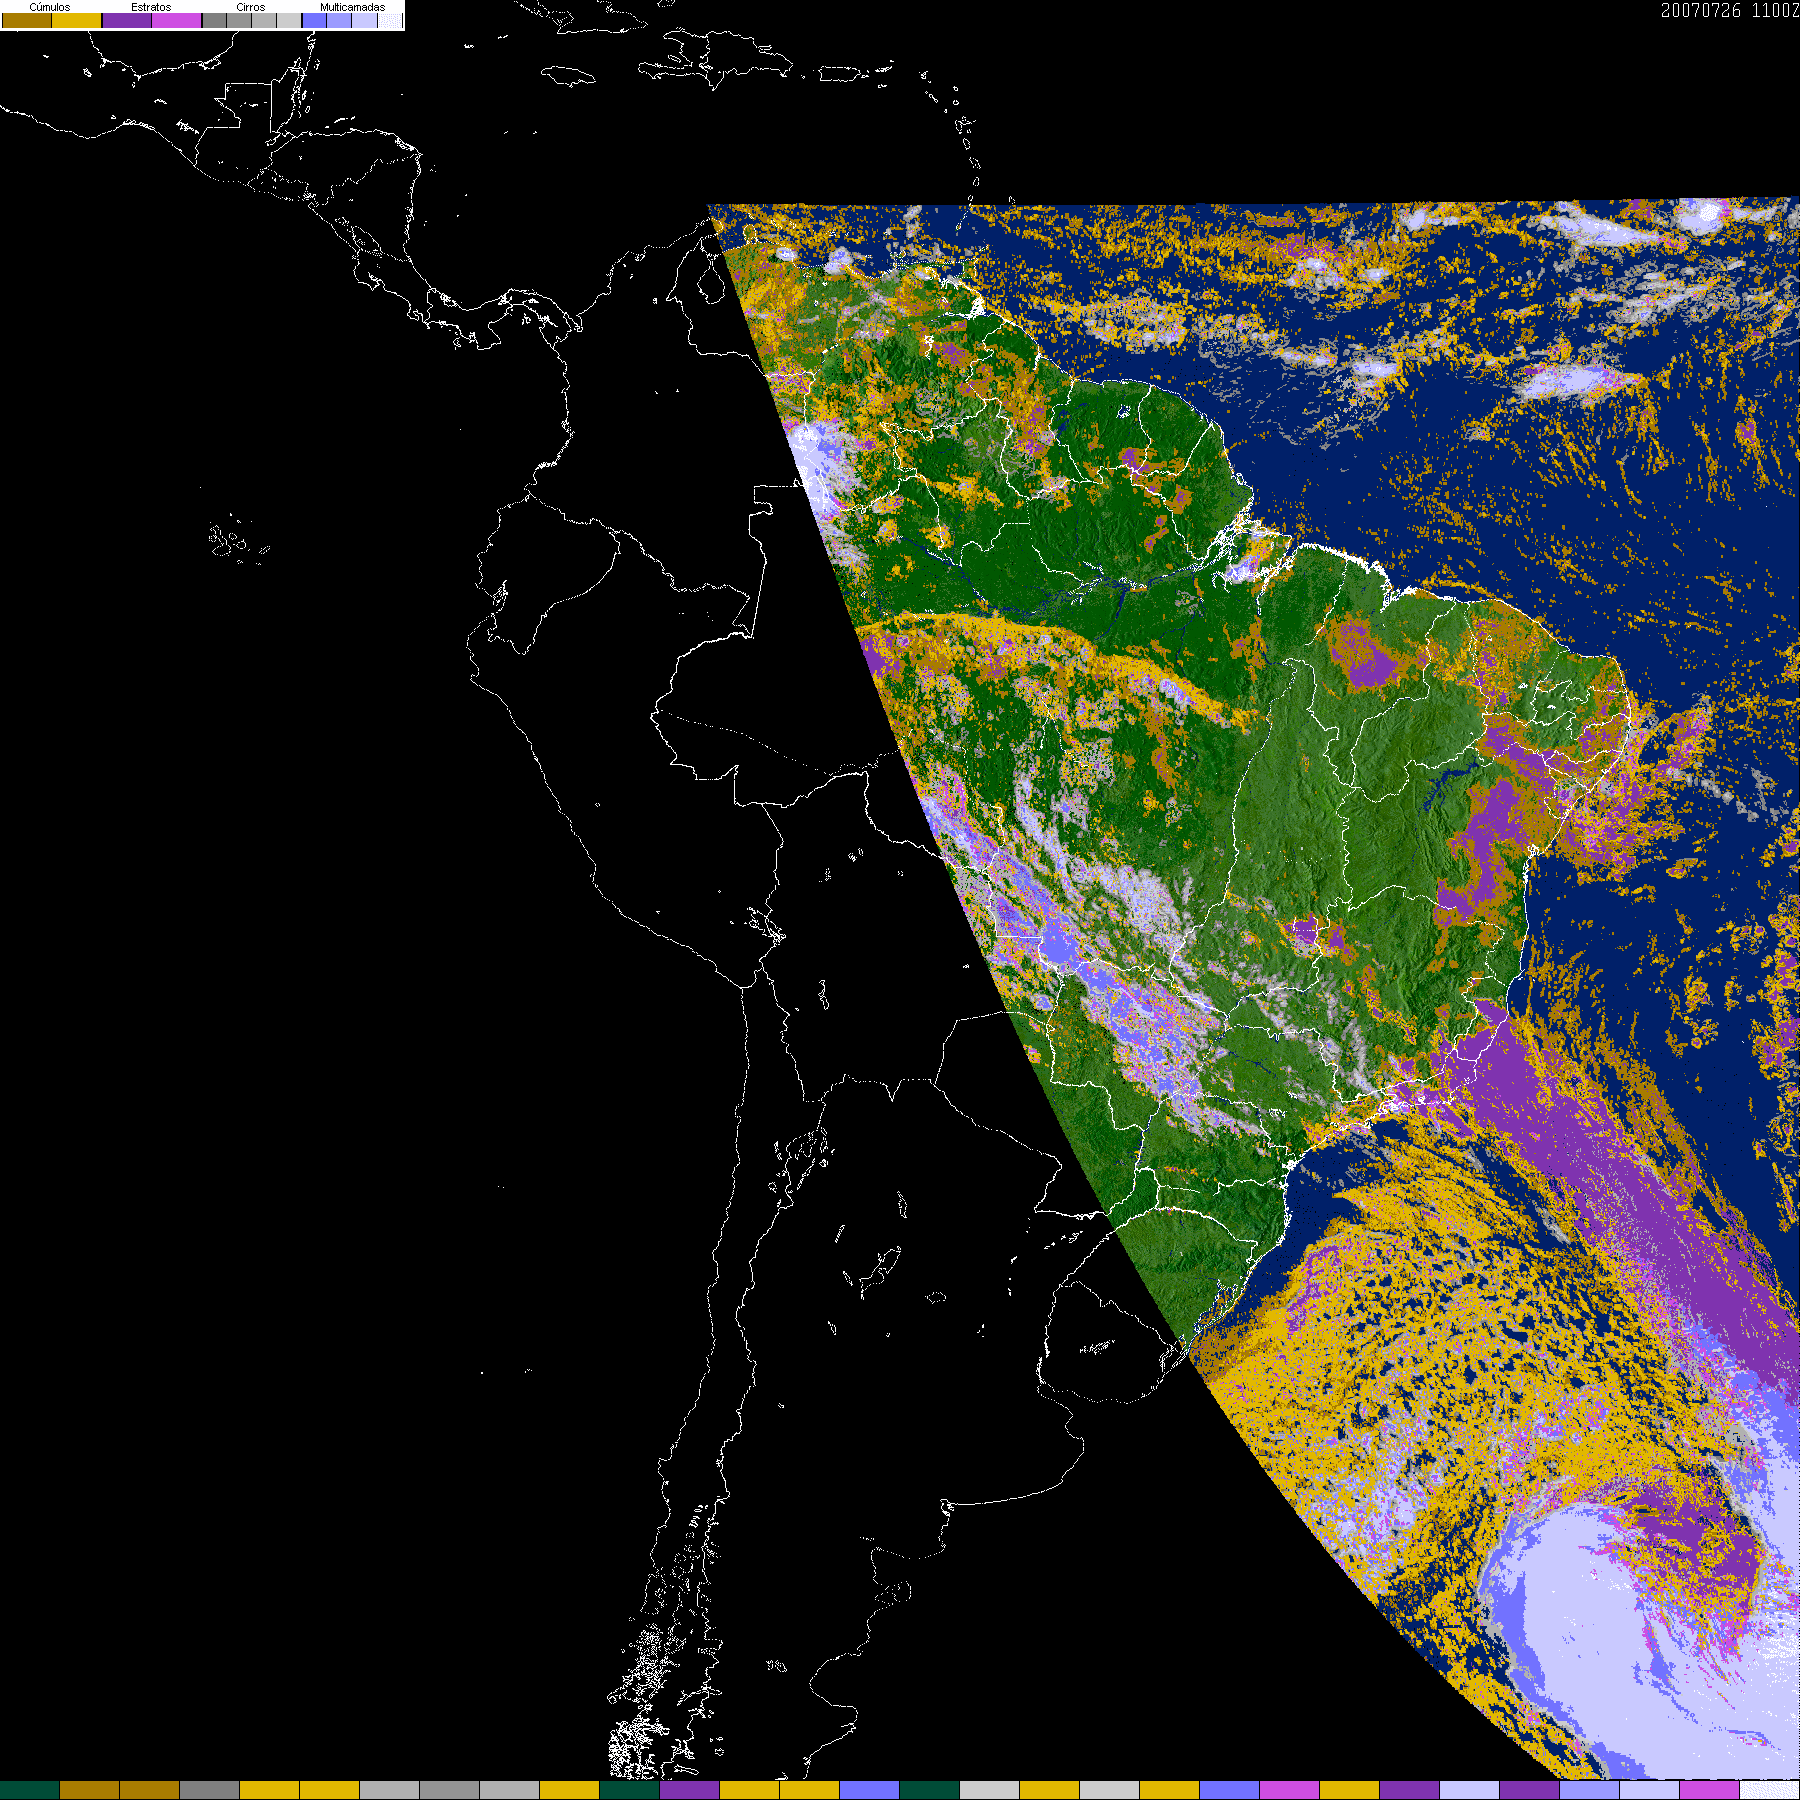Select the yellow Cúmulos legend swatch
This screenshot has width=1800, height=1800.
click(77, 20)
